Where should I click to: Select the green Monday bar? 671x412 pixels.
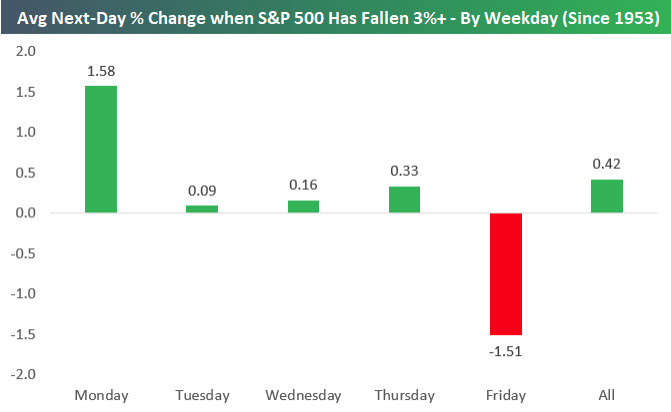pos(101,149)
